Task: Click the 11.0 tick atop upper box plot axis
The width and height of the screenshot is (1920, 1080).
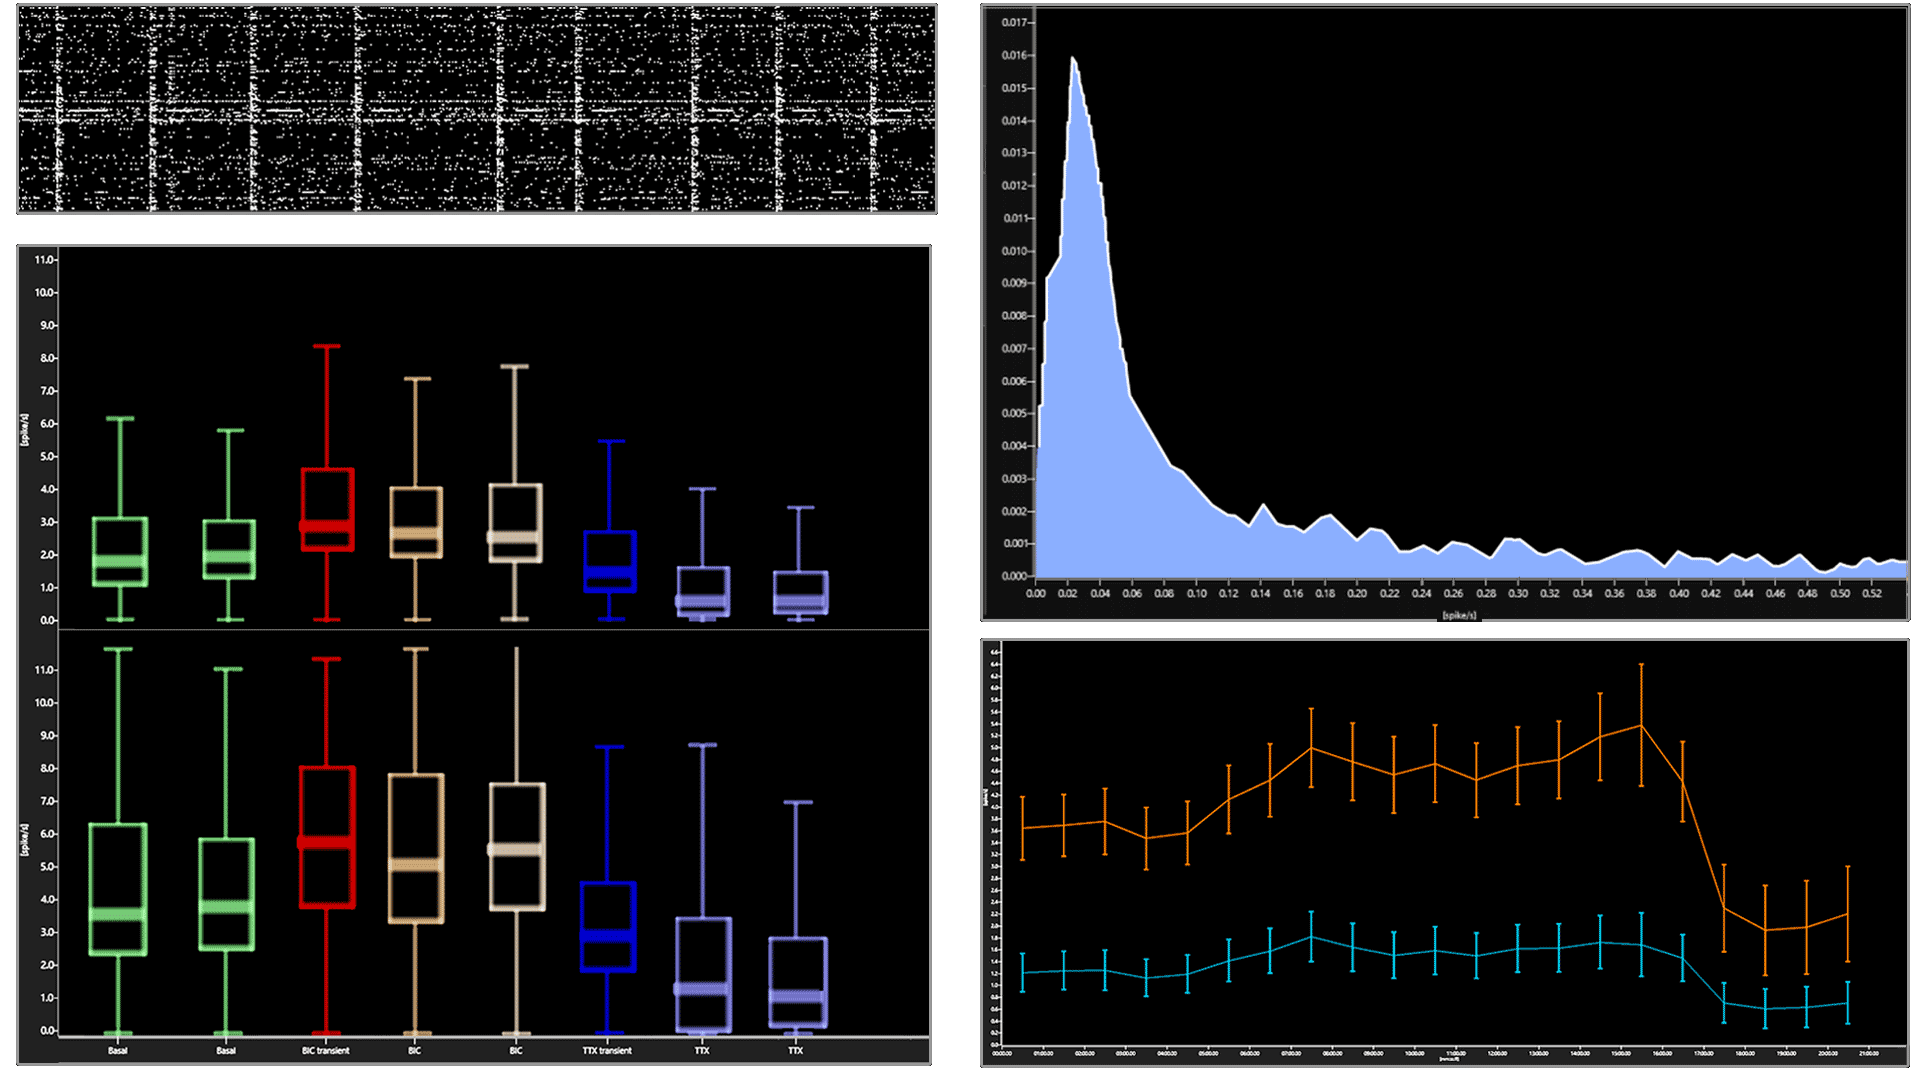Action: click(44, 260)
